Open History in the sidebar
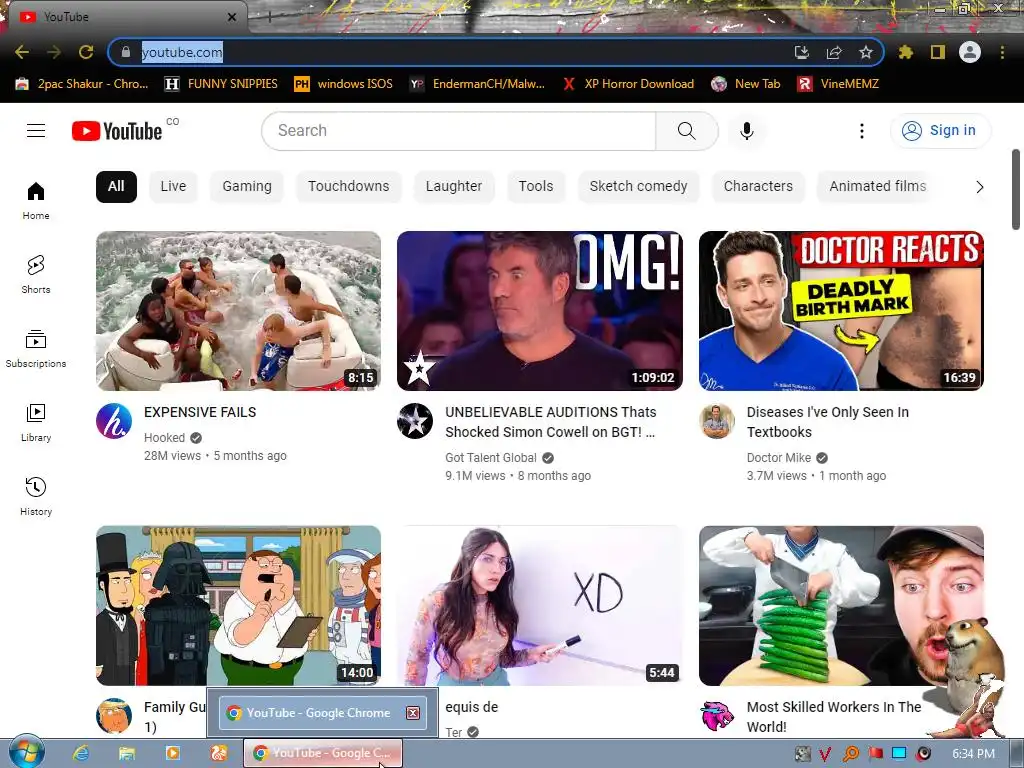The height and width of the screenshot is (768, 1024). 36,497
